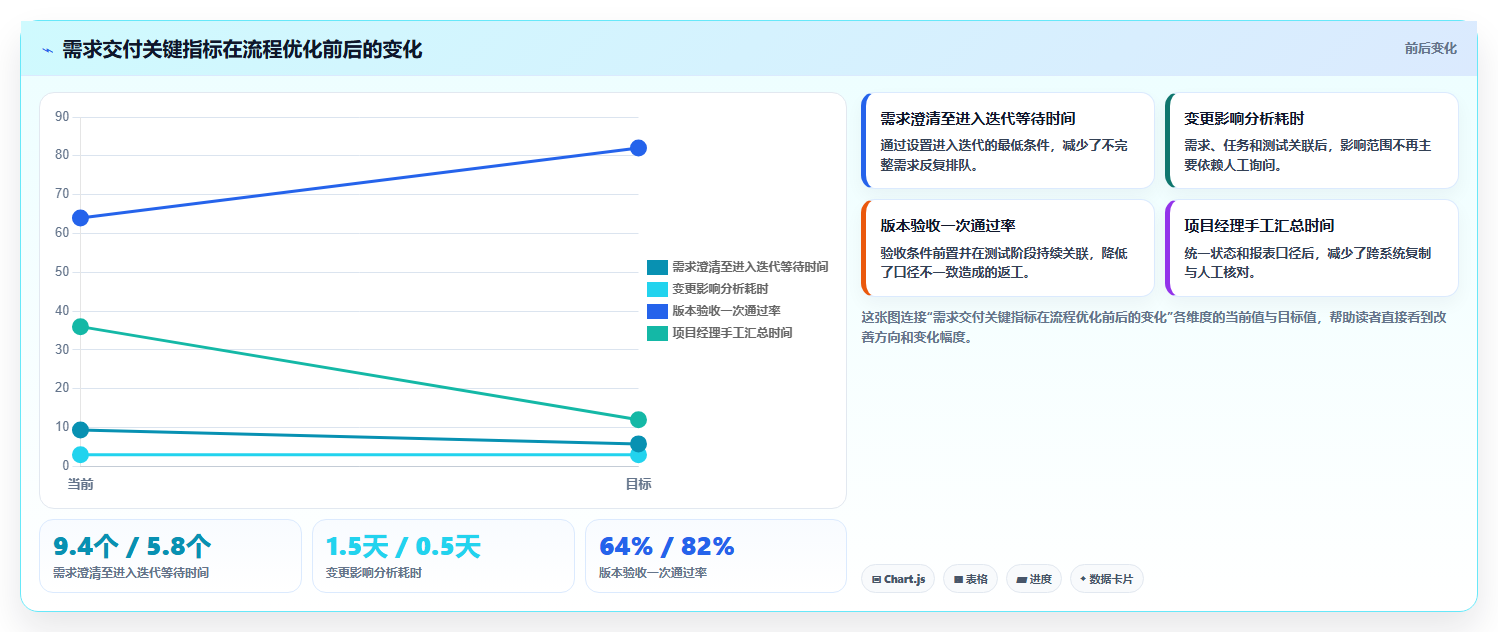Click the Chart.js tag chip
Screen dimensions: 1498x632
[898, 579]
